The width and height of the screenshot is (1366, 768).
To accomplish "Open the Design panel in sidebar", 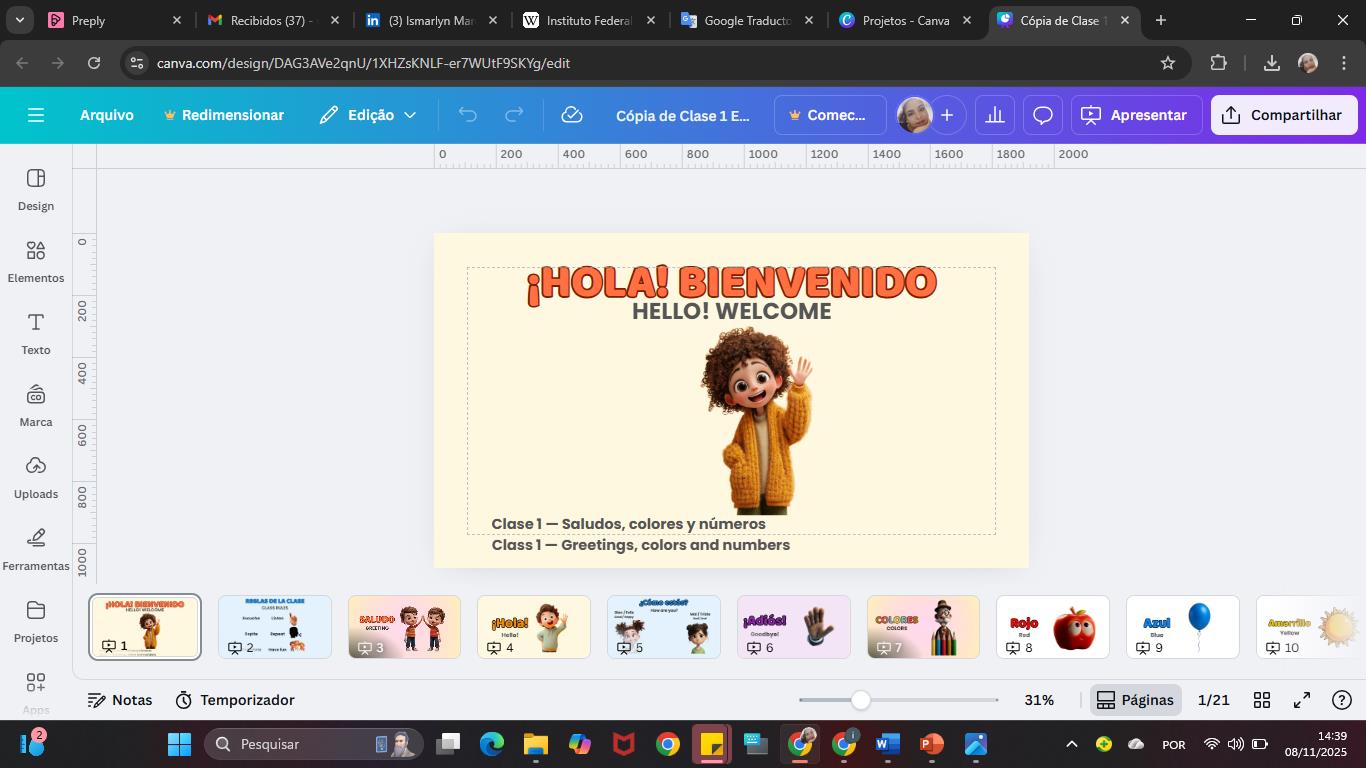I will 36,189.
